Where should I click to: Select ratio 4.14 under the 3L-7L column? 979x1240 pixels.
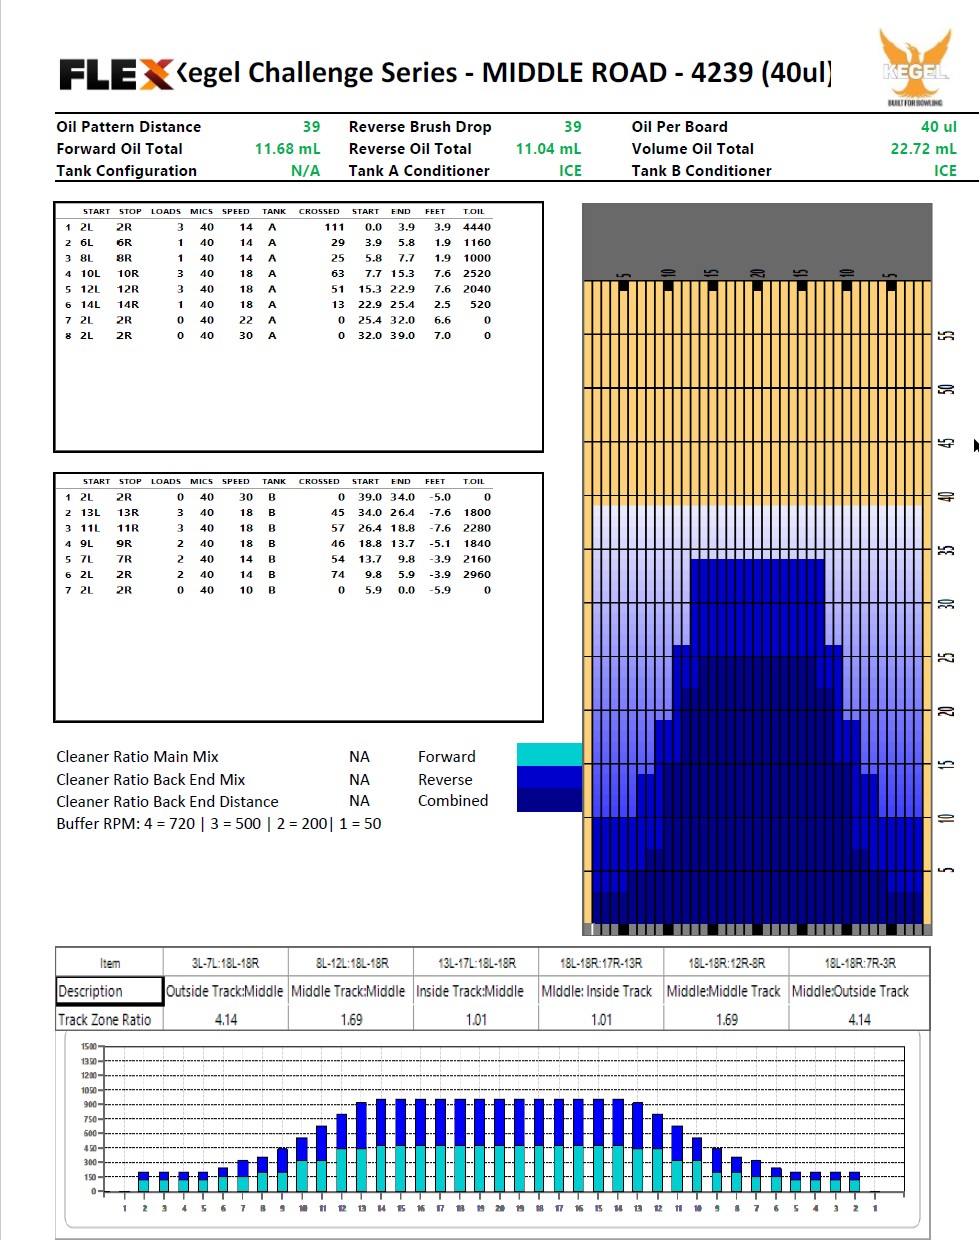tap(226, 1020)
